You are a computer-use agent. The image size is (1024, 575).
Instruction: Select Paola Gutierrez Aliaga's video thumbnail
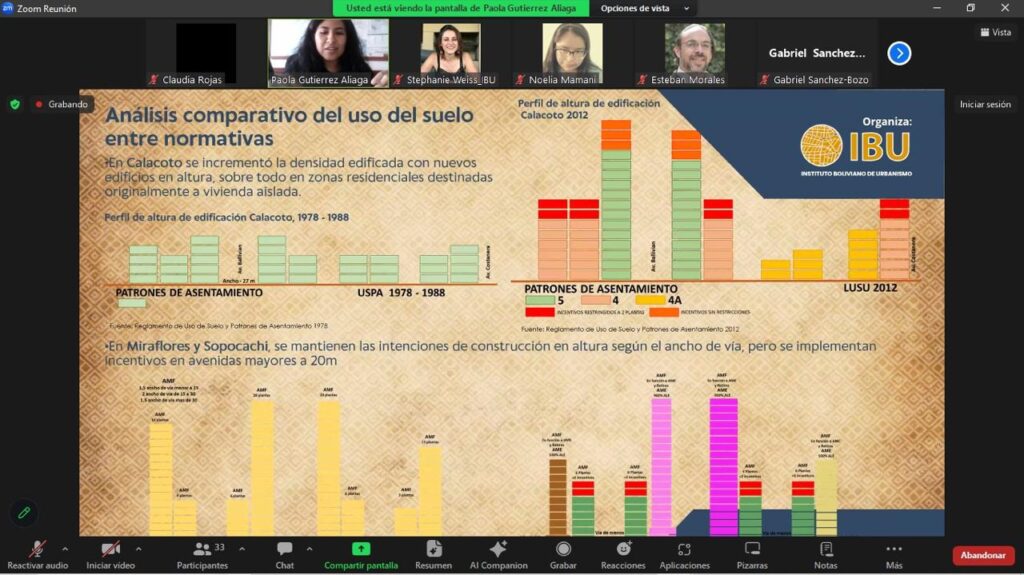pos(328,53)
